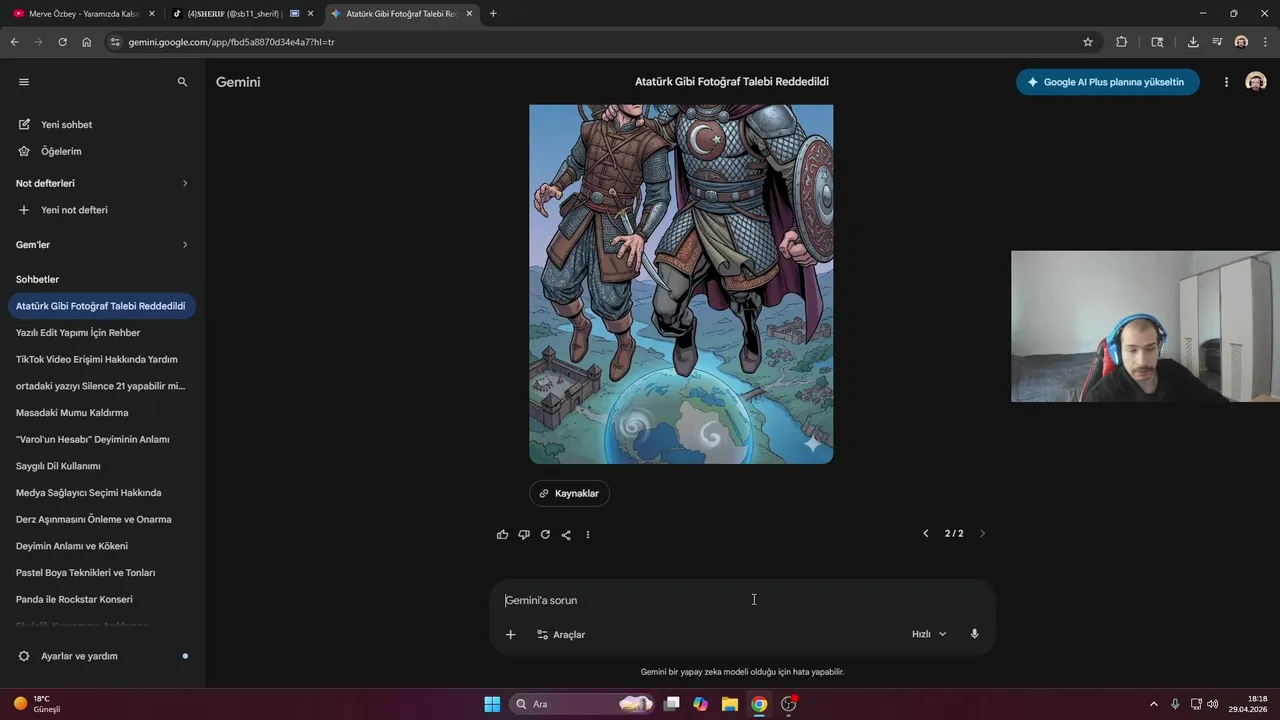Open chat 'Derz Aşınmasını Önleme ve Onarma'
Image resolution: width=1280 pixels, height=720 pixels.
coord(100,519)
